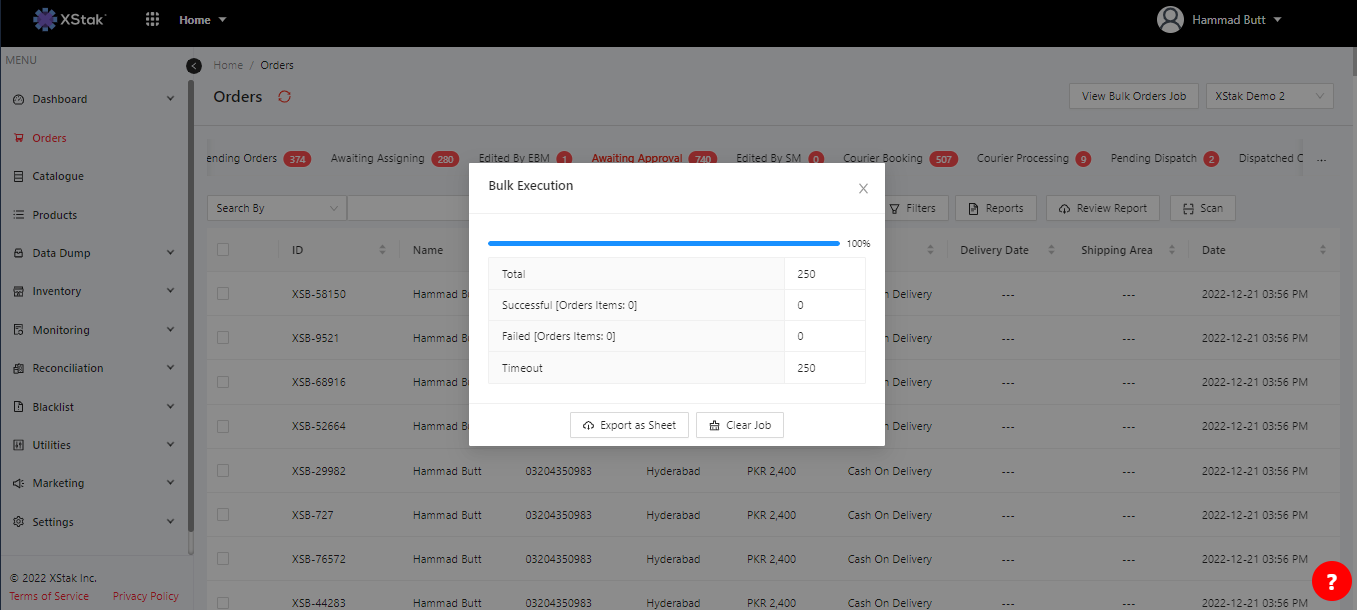
Task: Collapse the sidebar with arrow icon
Action: click(194, 66)
